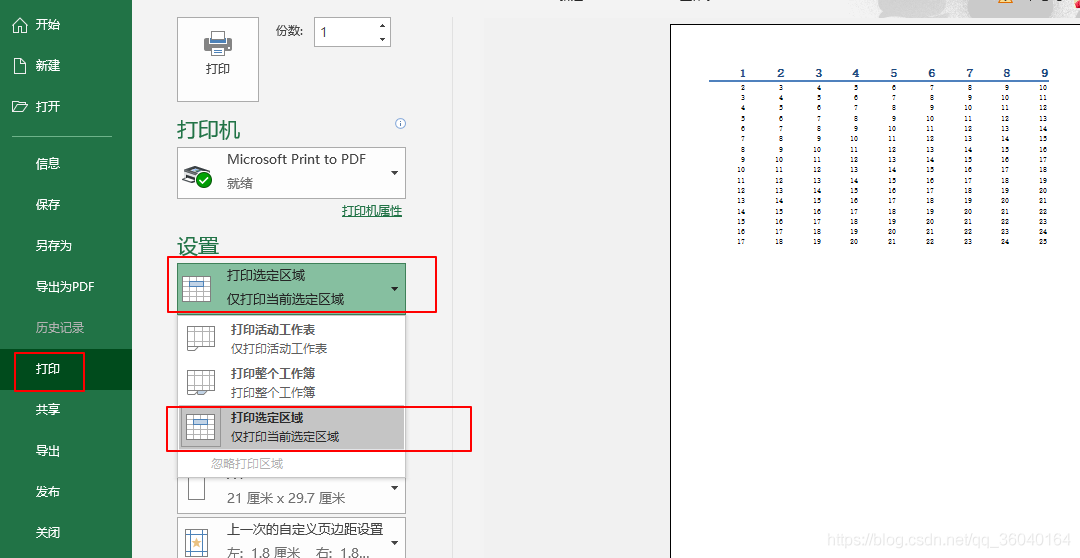This screenshot has width=1080, height=558.
Task: Click header number 9 in preview table
Action: [1044, 73]
